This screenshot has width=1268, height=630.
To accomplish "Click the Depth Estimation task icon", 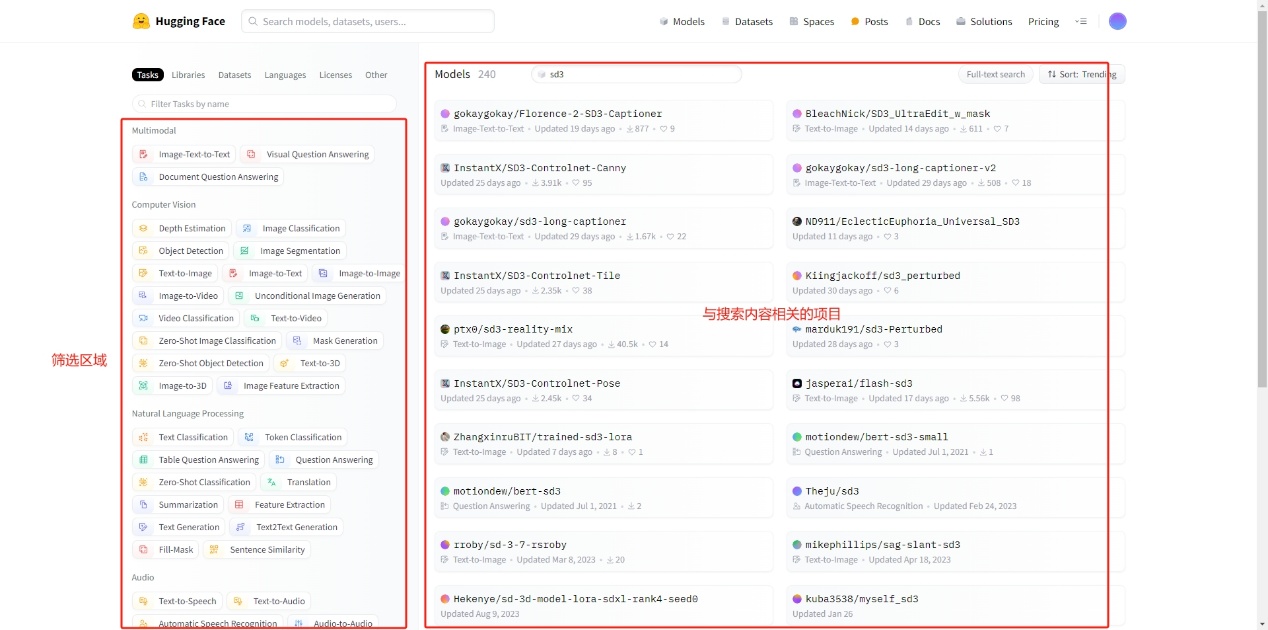I will (143, 229).
